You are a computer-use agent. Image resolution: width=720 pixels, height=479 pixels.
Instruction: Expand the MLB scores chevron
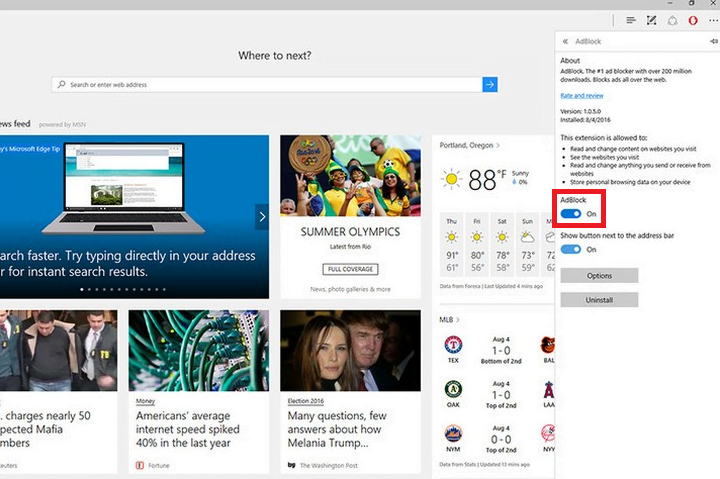pyautogui.click(x=458, y=320)
